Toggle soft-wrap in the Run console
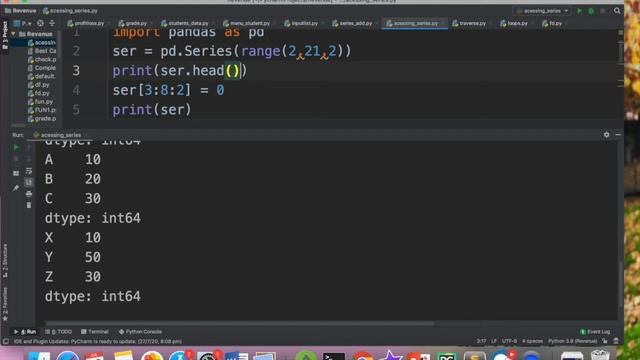The image size is (640, 360). 29,171
